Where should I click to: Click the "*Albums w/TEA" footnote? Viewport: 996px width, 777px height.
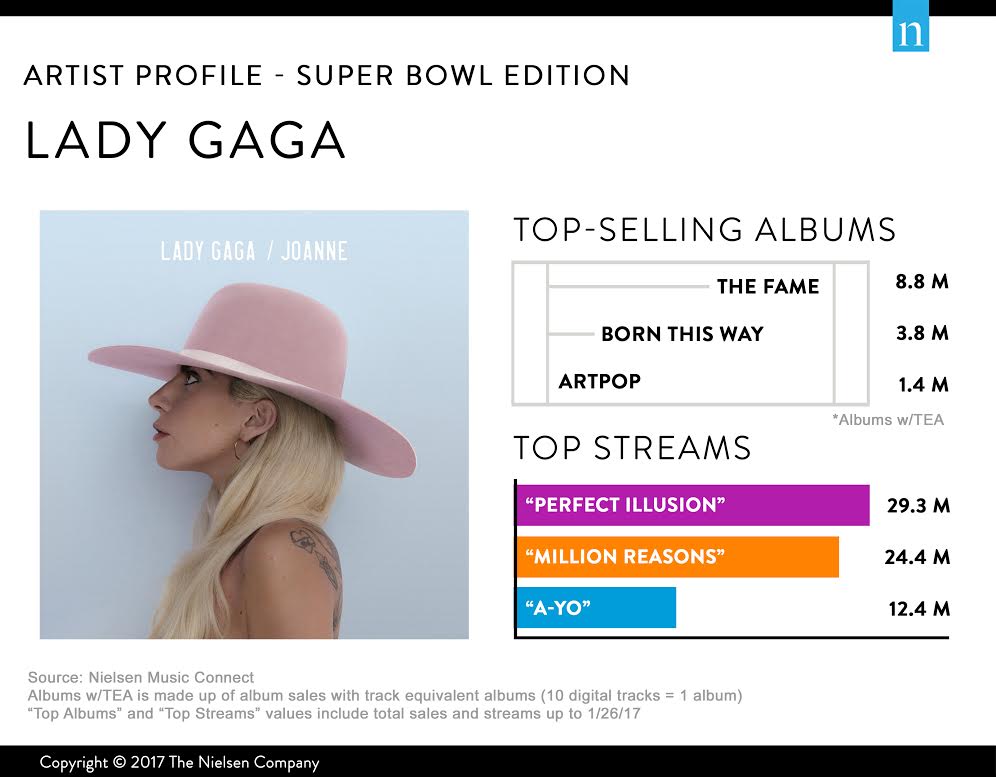[888, 420]
